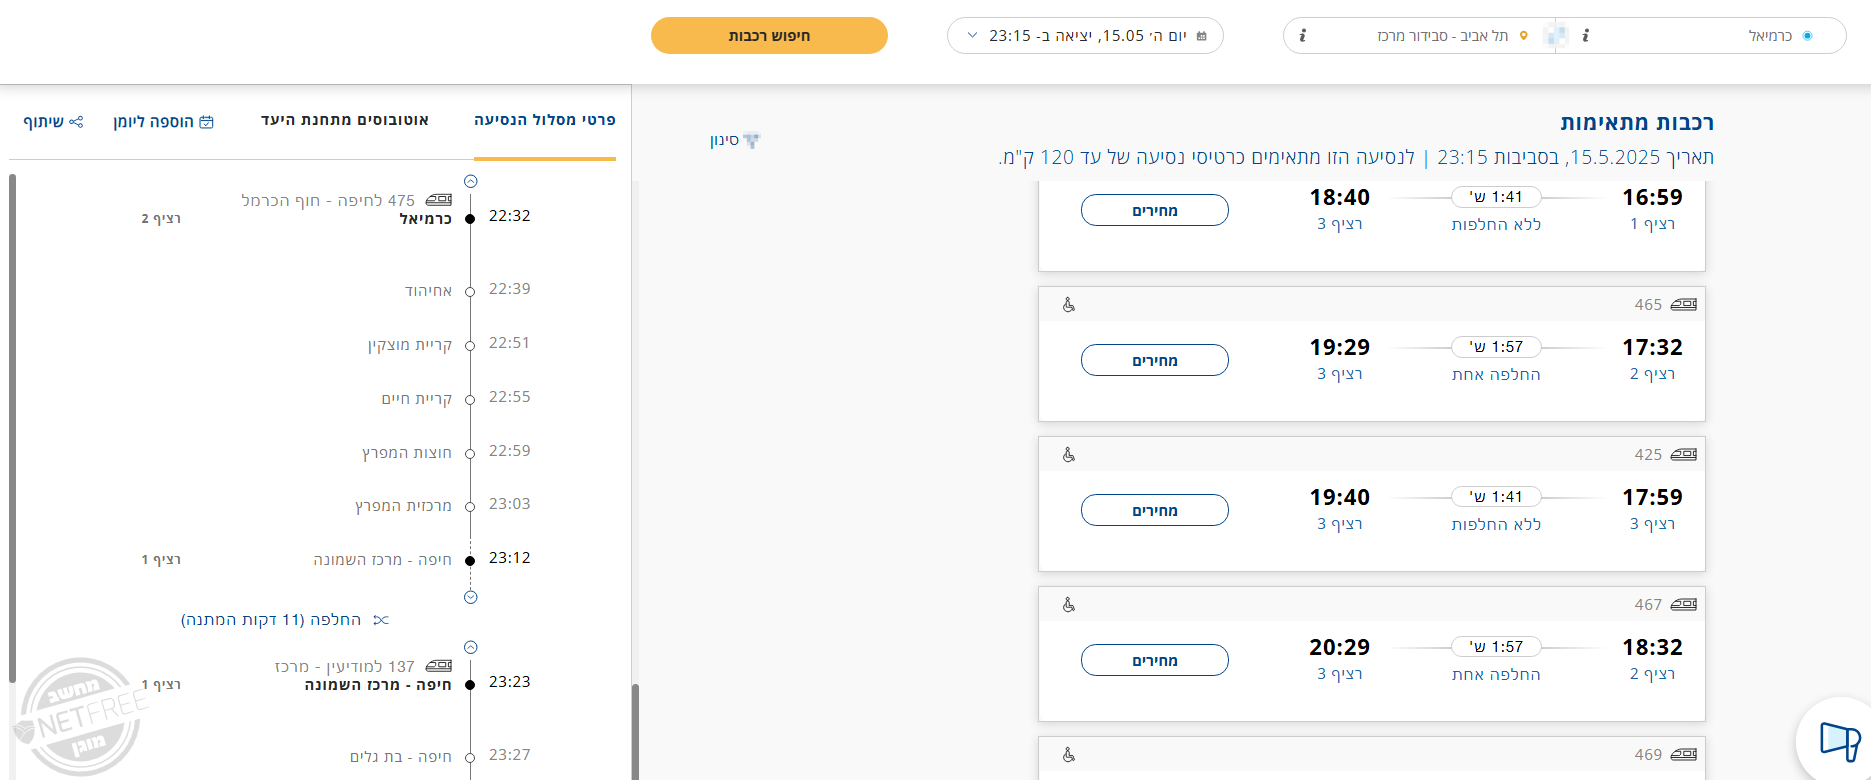Click the info icon beside the Karmiel origin
Screen dimensions: 1871x780
point(1586,36)
